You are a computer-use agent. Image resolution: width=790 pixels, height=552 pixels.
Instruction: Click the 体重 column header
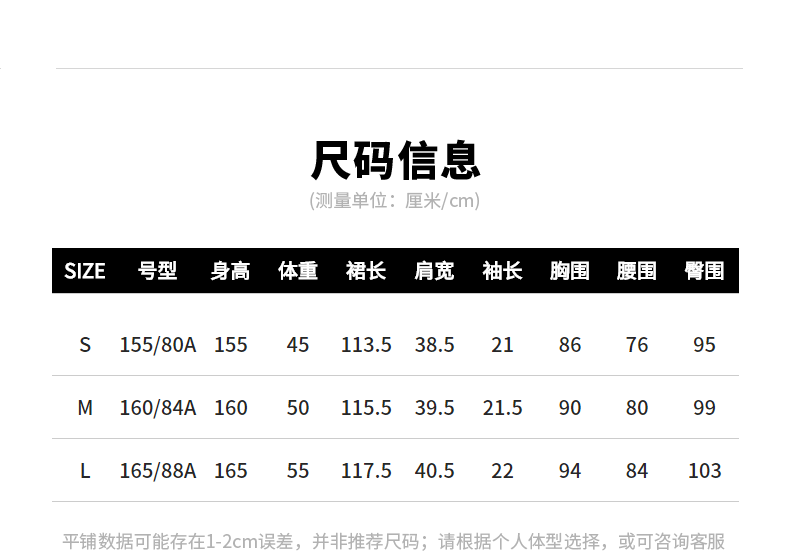298,271
